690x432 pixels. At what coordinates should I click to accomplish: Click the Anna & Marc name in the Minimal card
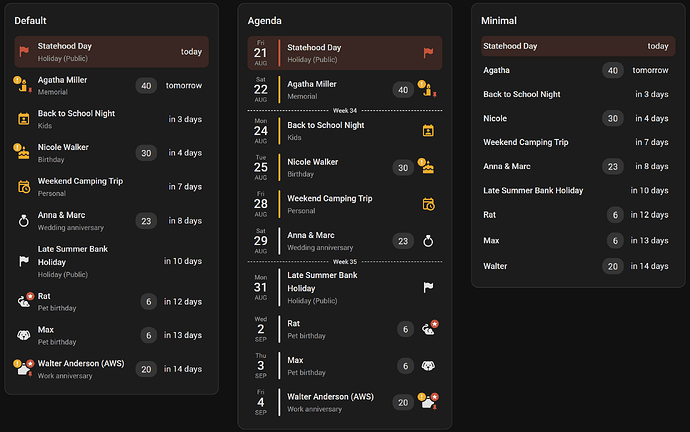[506, 166]
